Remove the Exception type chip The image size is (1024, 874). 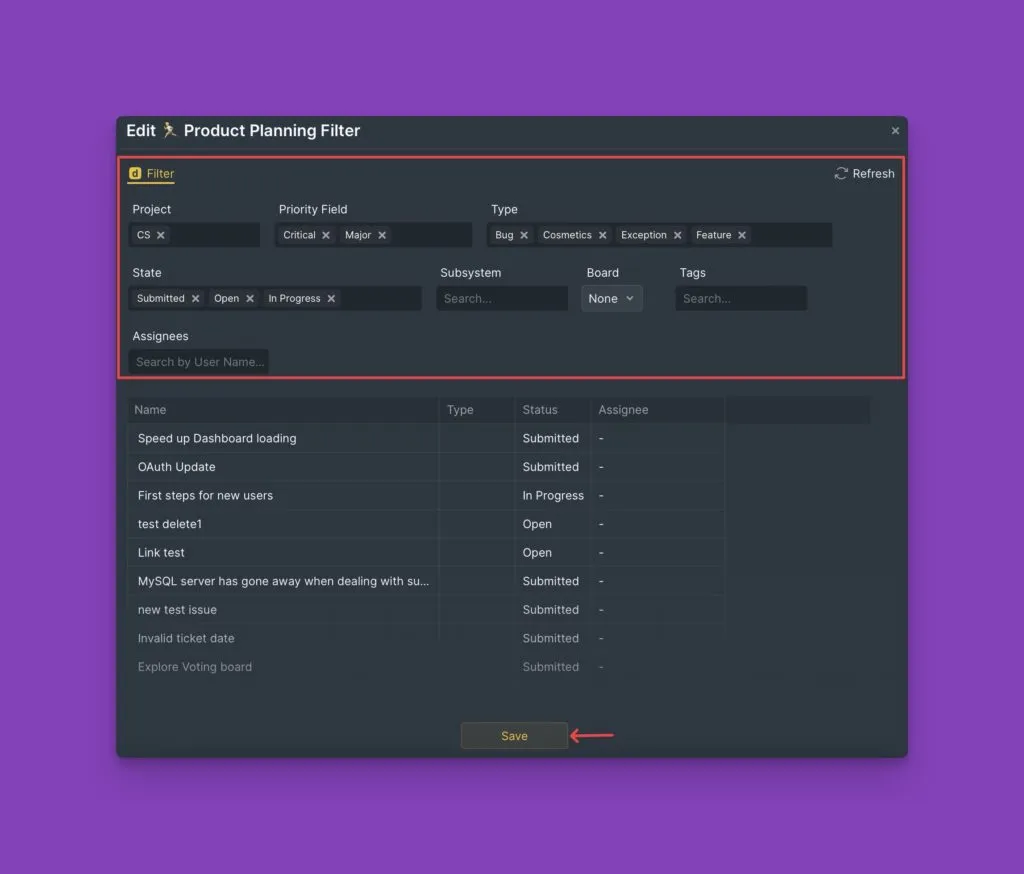point(678,234)
